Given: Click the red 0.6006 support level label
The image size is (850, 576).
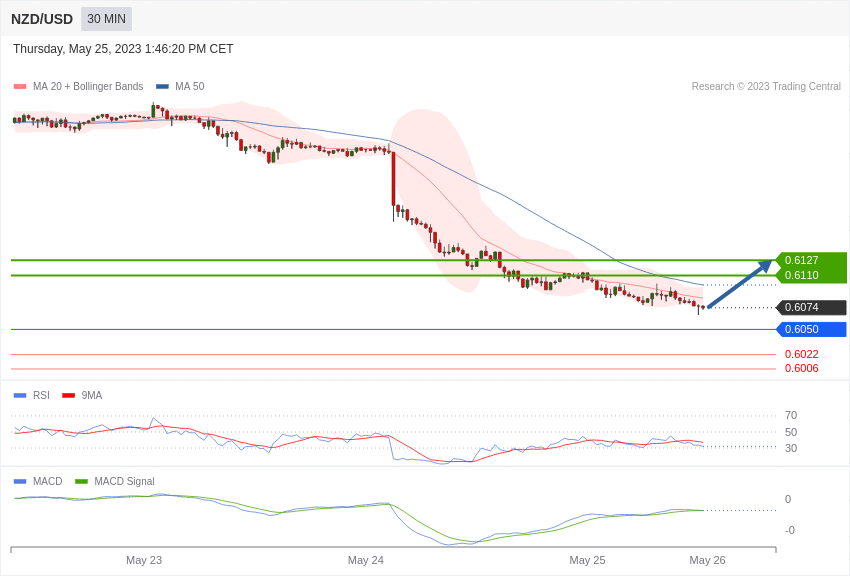Looking at the screenshot, I should pyautogui.click(x=801, y=368).
